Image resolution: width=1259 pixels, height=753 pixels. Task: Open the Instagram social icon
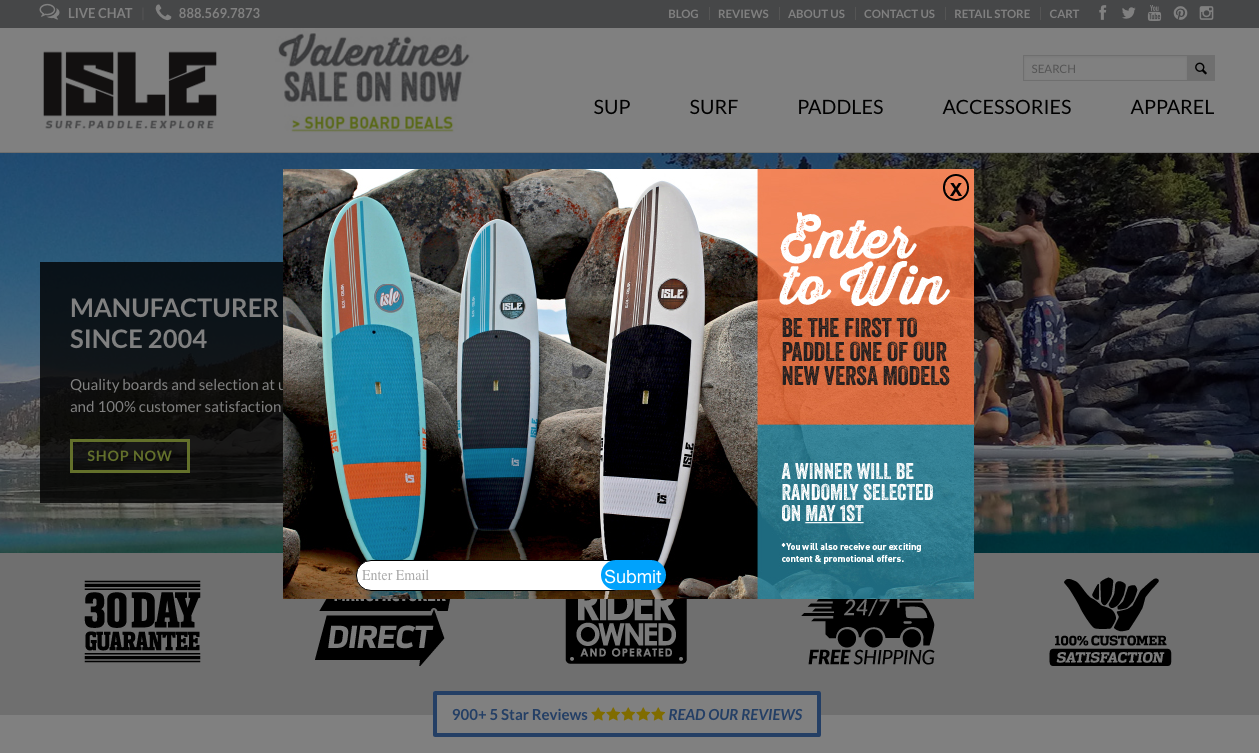1207,13
